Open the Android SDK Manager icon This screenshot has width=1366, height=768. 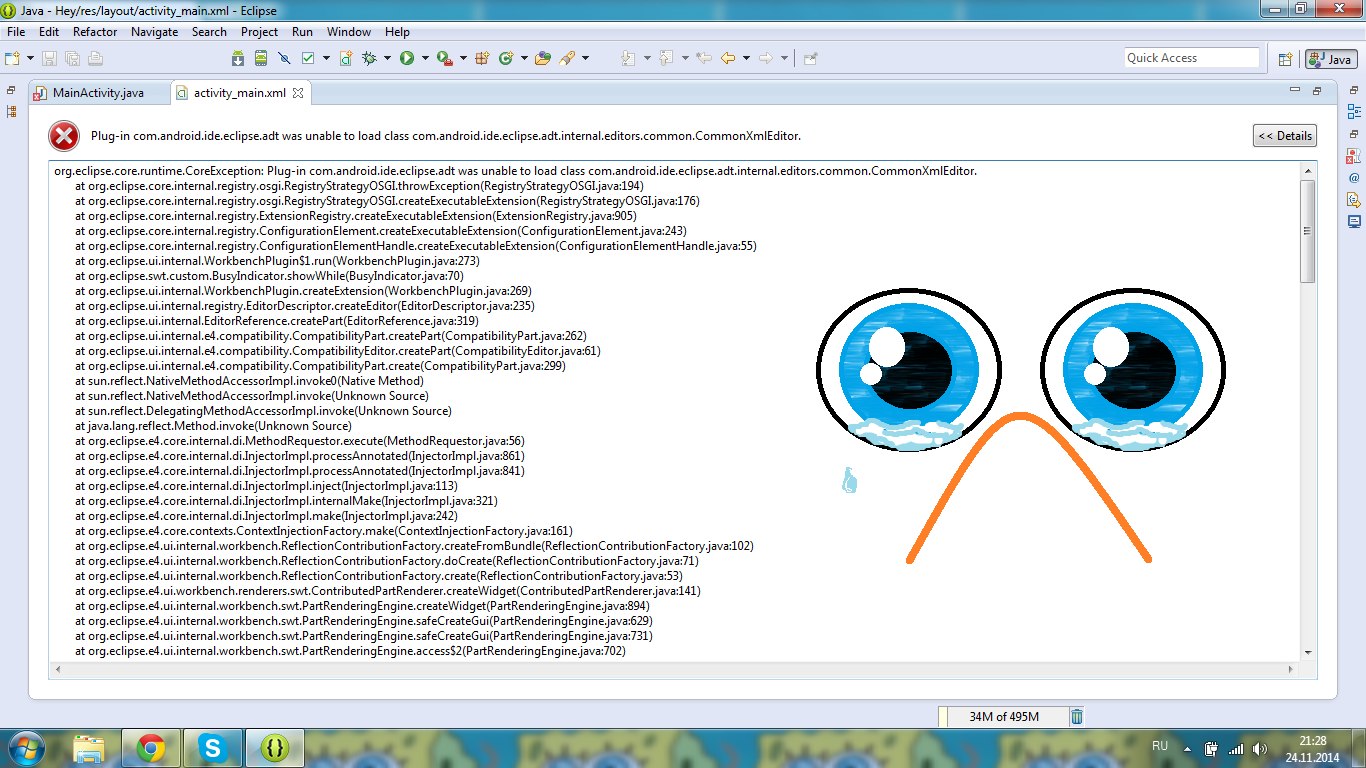(x=238, y=58)
